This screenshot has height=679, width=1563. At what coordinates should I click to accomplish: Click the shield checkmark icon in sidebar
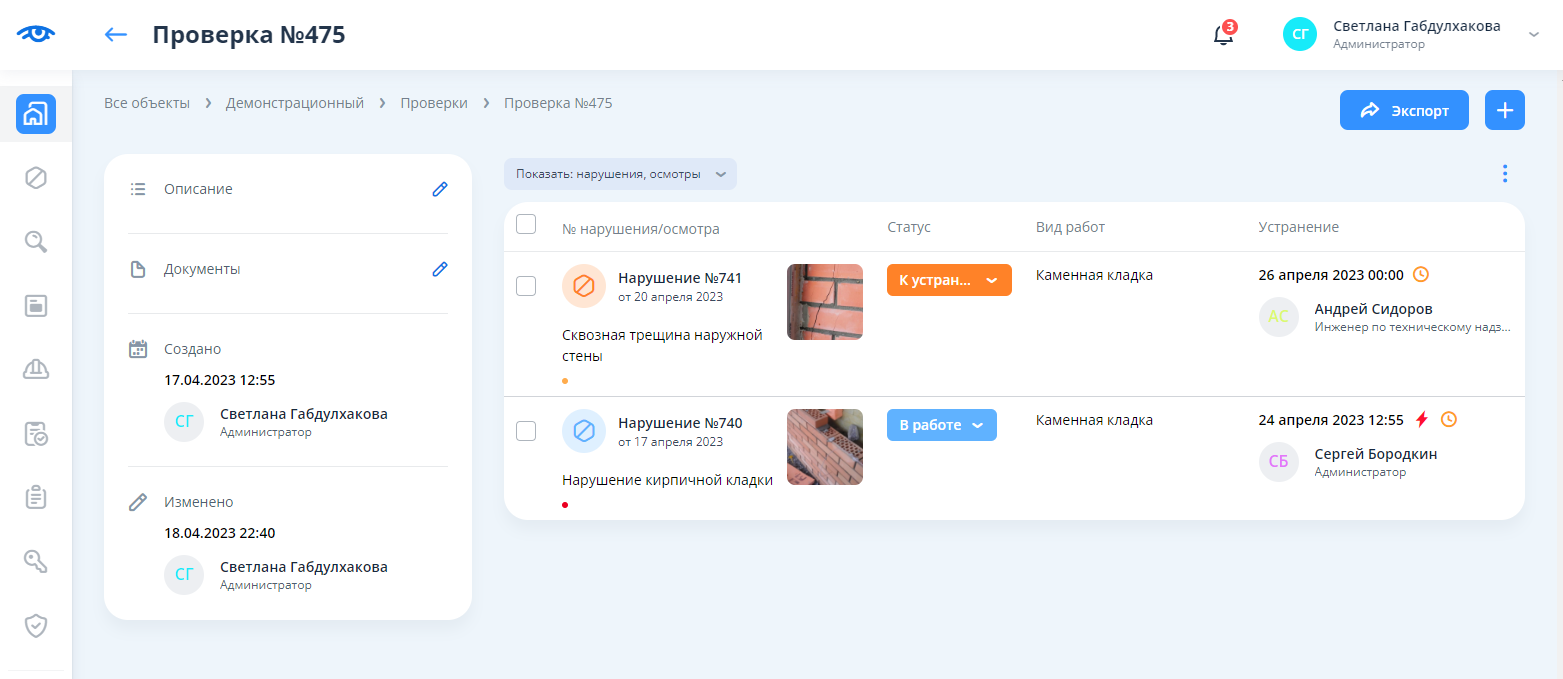point(36,626)
